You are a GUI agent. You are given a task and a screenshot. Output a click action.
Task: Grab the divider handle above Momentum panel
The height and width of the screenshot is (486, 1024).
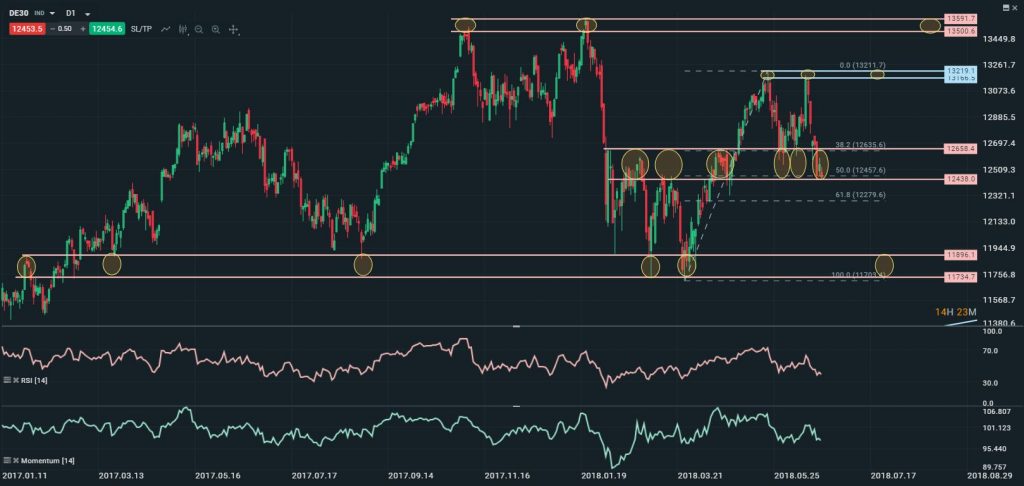tap(516, 406)
